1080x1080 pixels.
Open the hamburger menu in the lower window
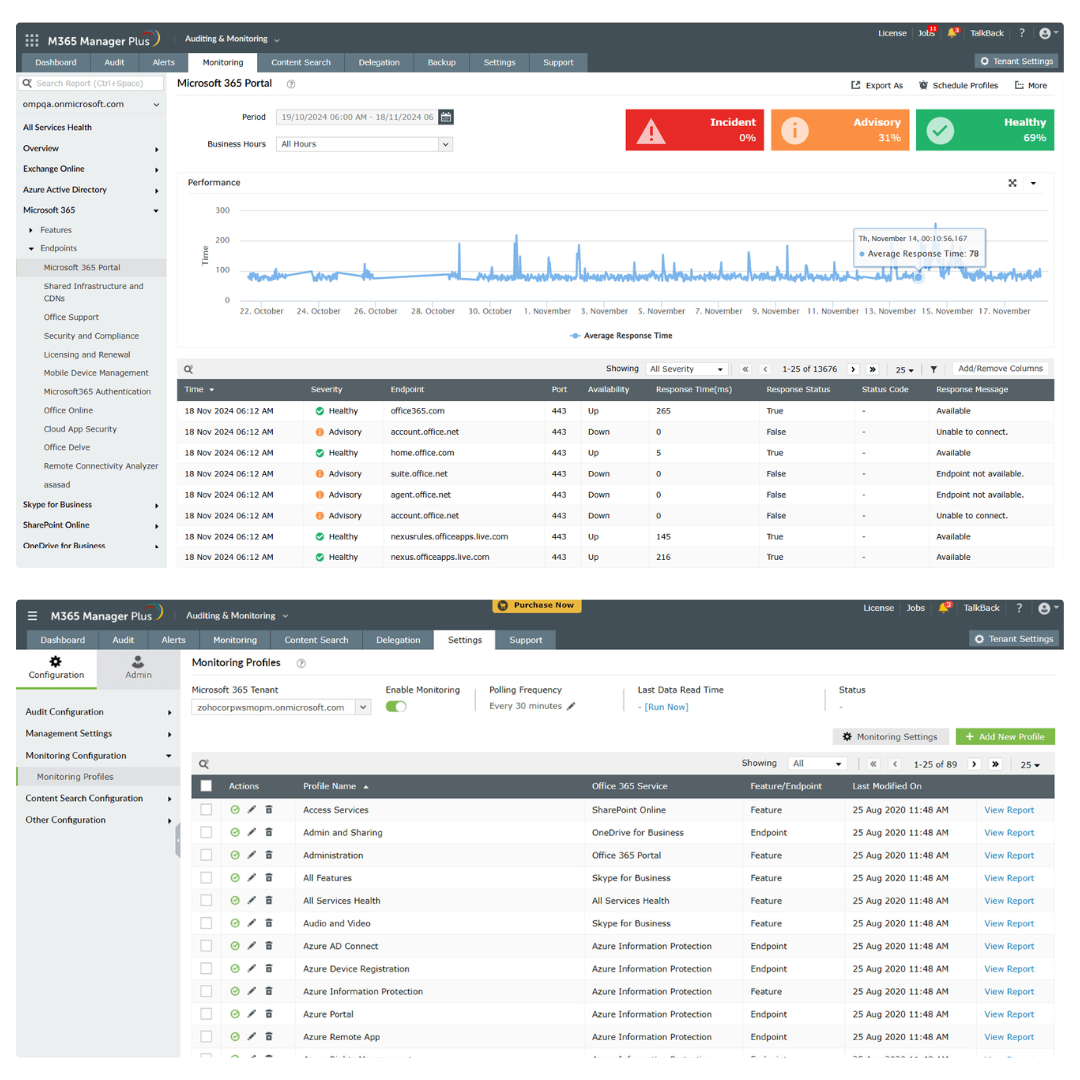(32, 616)
